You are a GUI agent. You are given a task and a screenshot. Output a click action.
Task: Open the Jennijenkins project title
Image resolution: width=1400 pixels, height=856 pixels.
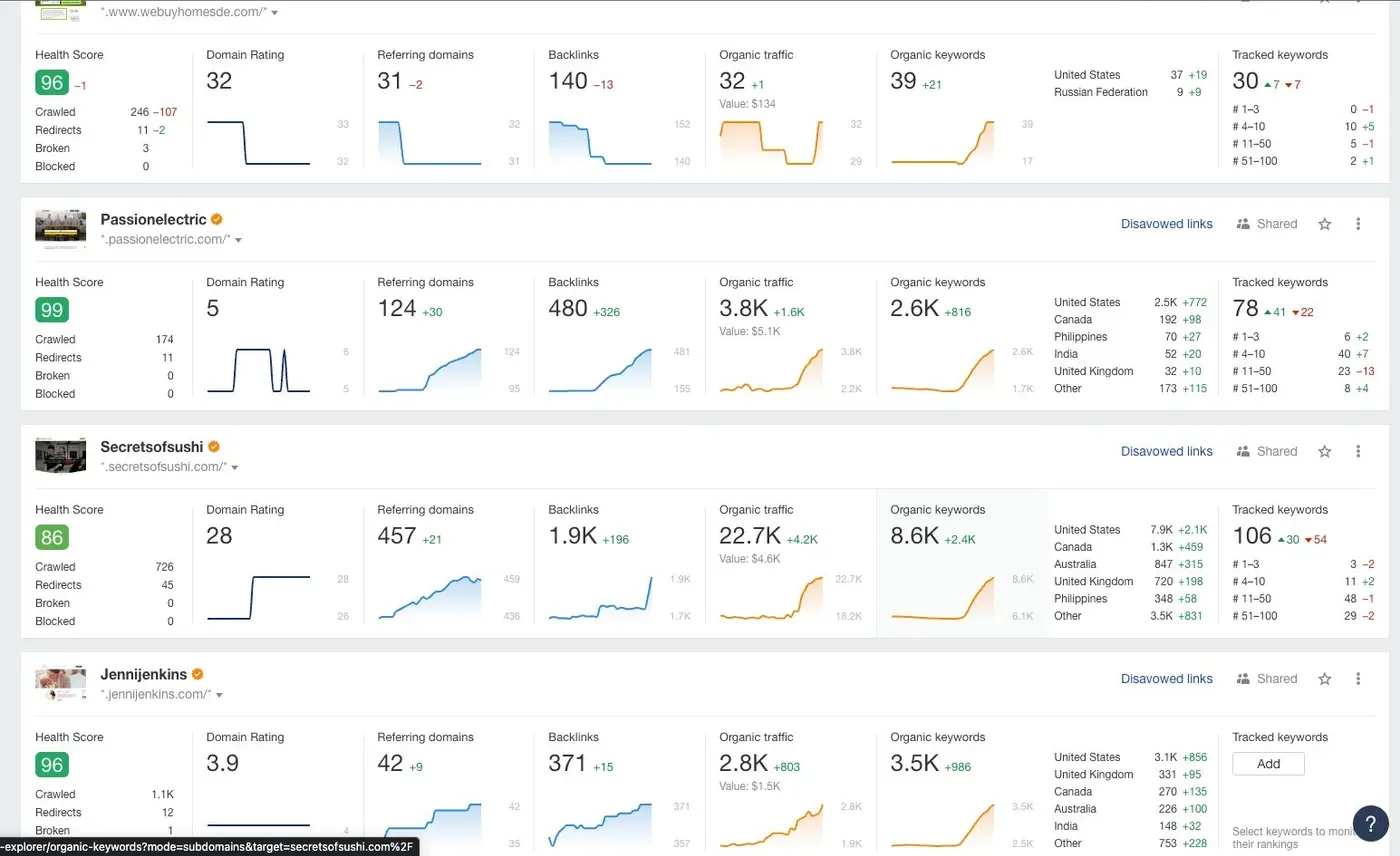click(144, 674)
